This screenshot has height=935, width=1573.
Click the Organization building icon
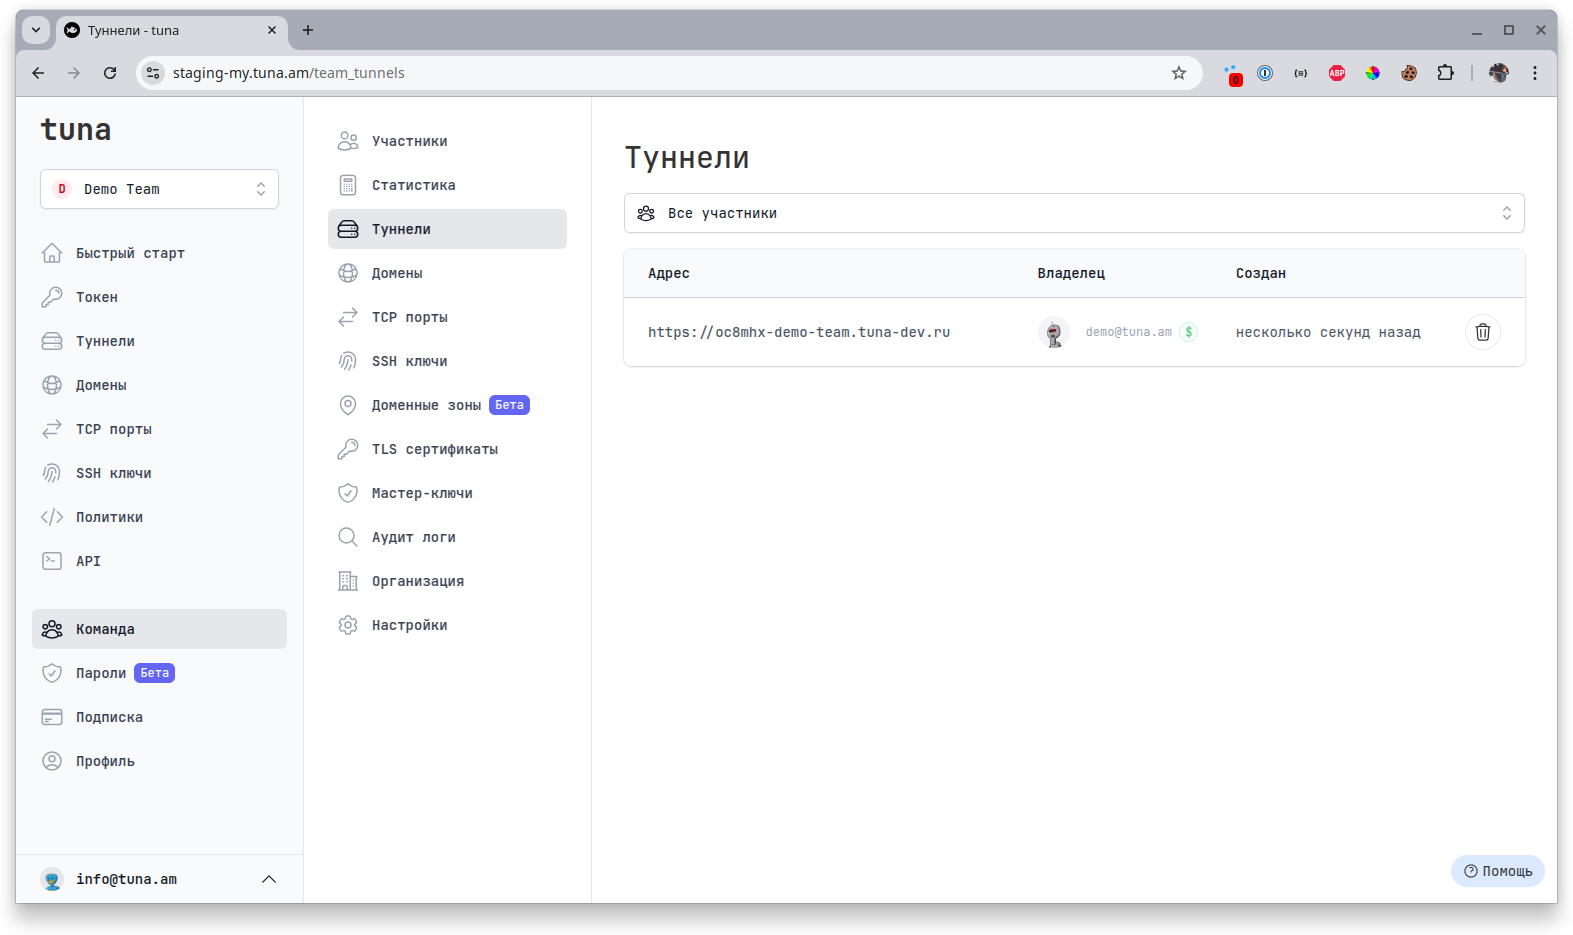point(348,581)
